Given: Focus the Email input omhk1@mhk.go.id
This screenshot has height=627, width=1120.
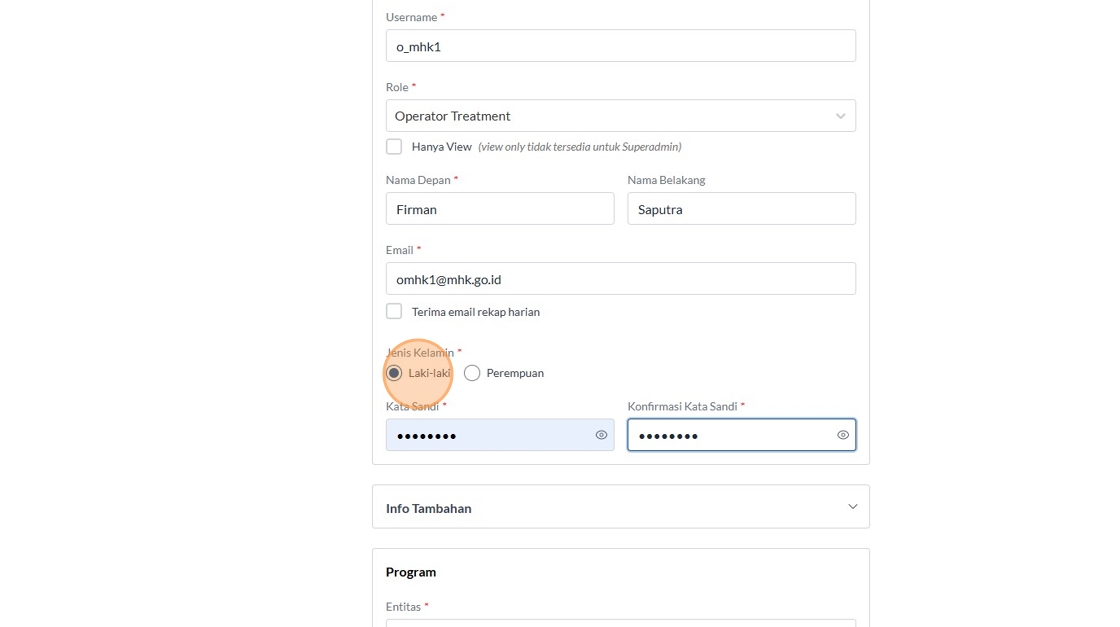Looking at the screenshot, I should [x=620, y=279].
